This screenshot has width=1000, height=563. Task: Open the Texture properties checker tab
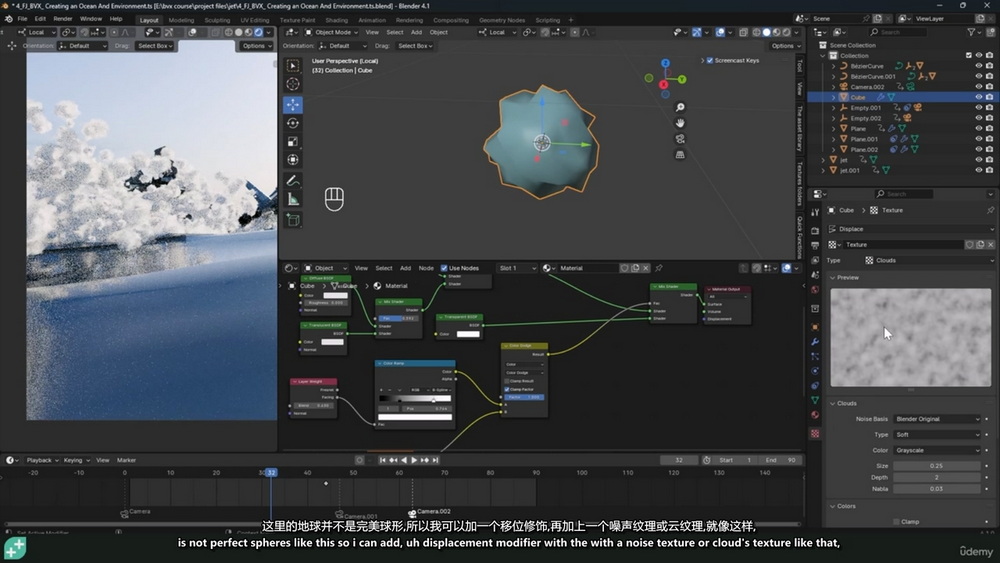click(x=815, y=434)
